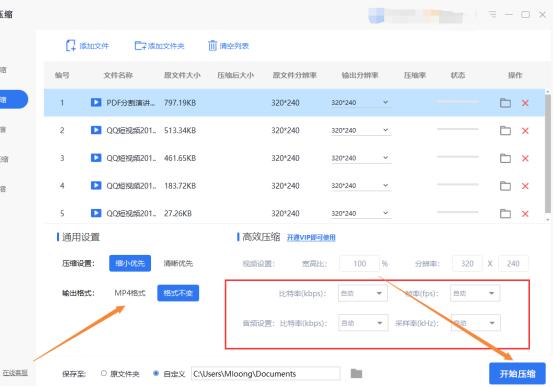Choose the 清晰优先 compression setting
Screen dimensions: 554x387
pos(178,263)
